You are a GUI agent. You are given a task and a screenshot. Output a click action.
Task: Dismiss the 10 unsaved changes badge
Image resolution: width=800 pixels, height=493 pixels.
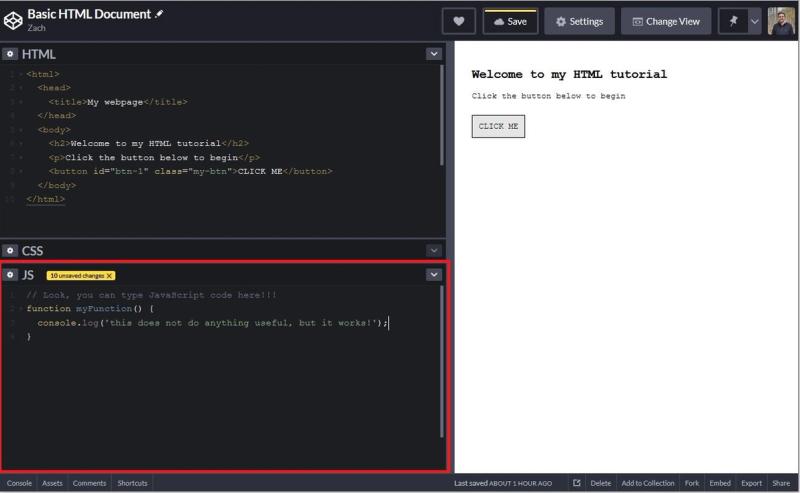109,276
